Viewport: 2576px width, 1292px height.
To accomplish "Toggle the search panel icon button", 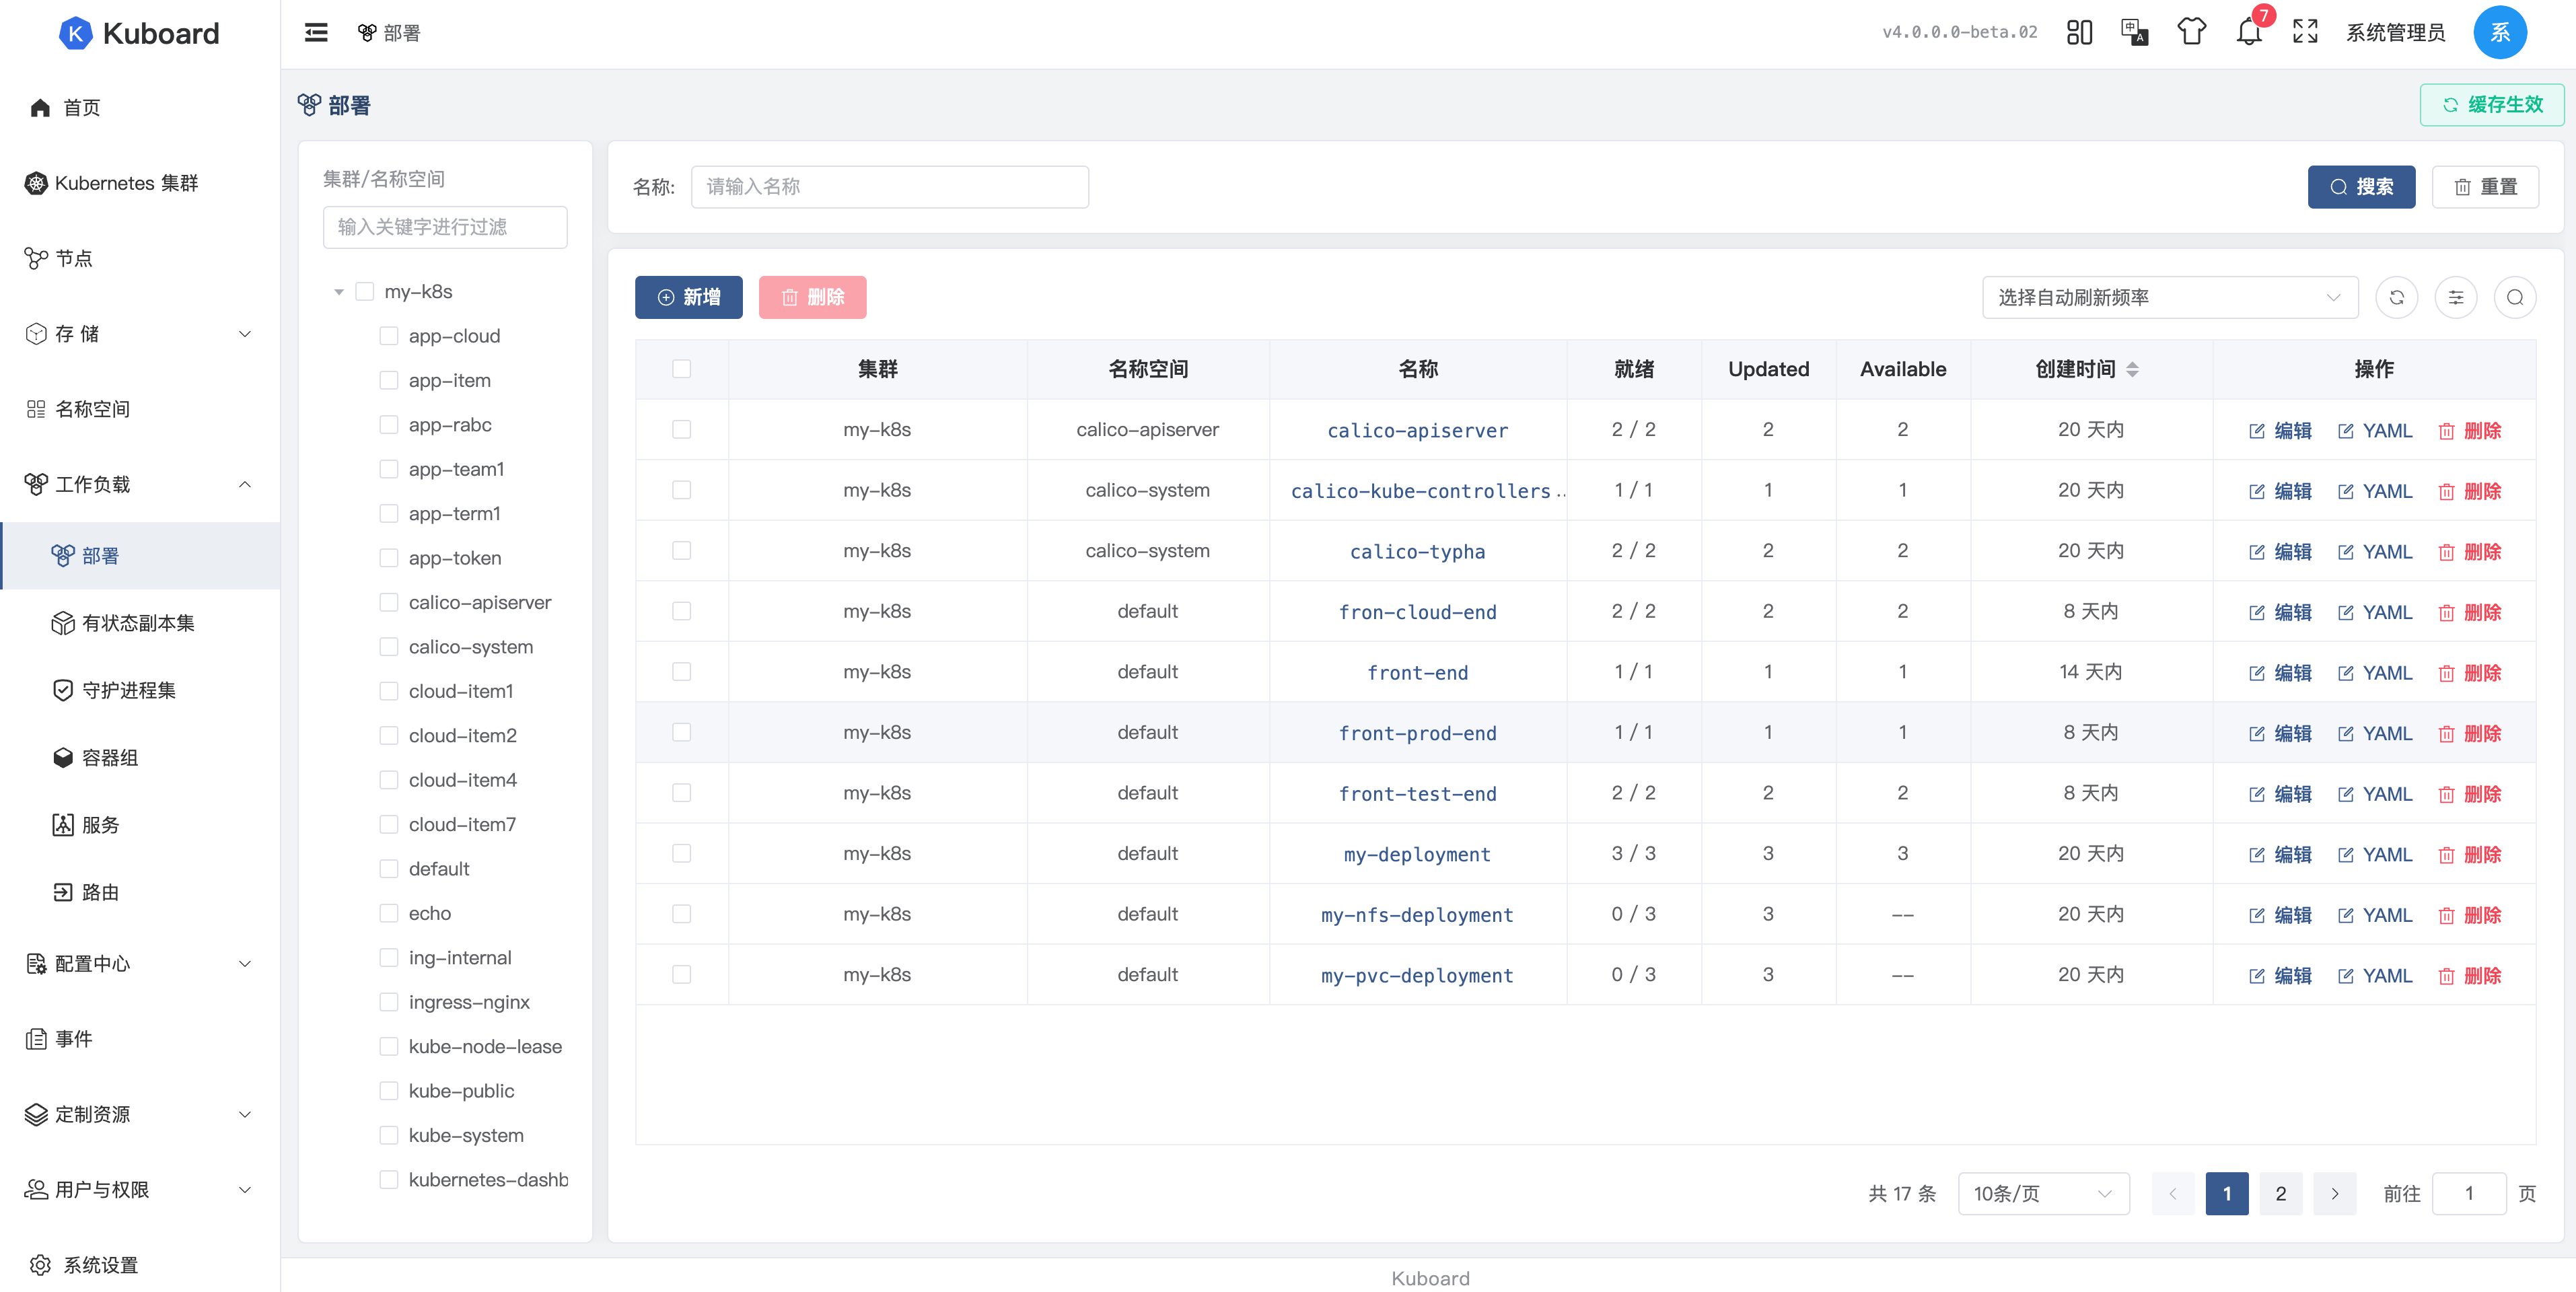I will pos(2514,298).
